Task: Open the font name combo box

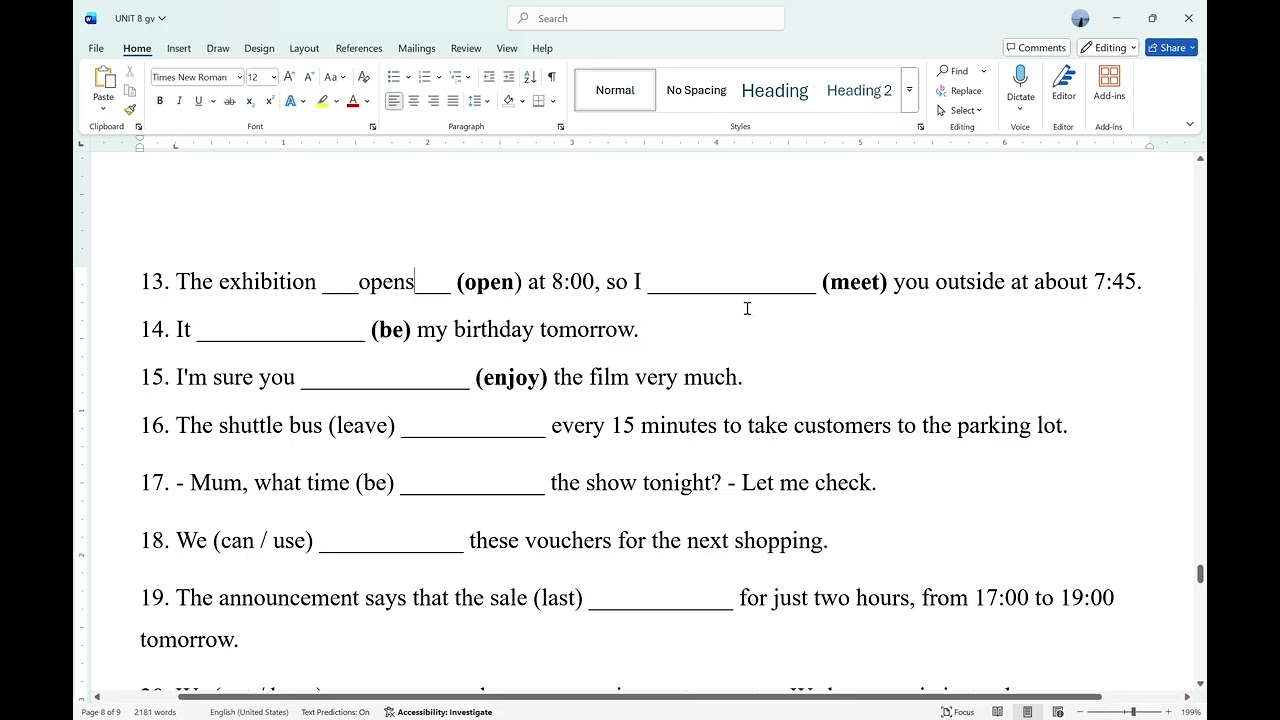Action: pos(197,77)
